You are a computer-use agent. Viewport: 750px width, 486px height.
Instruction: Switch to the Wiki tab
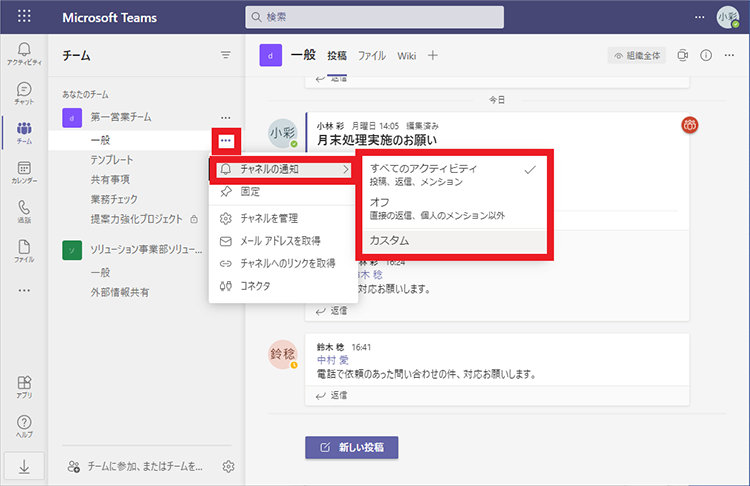click(x=407, y=56)
